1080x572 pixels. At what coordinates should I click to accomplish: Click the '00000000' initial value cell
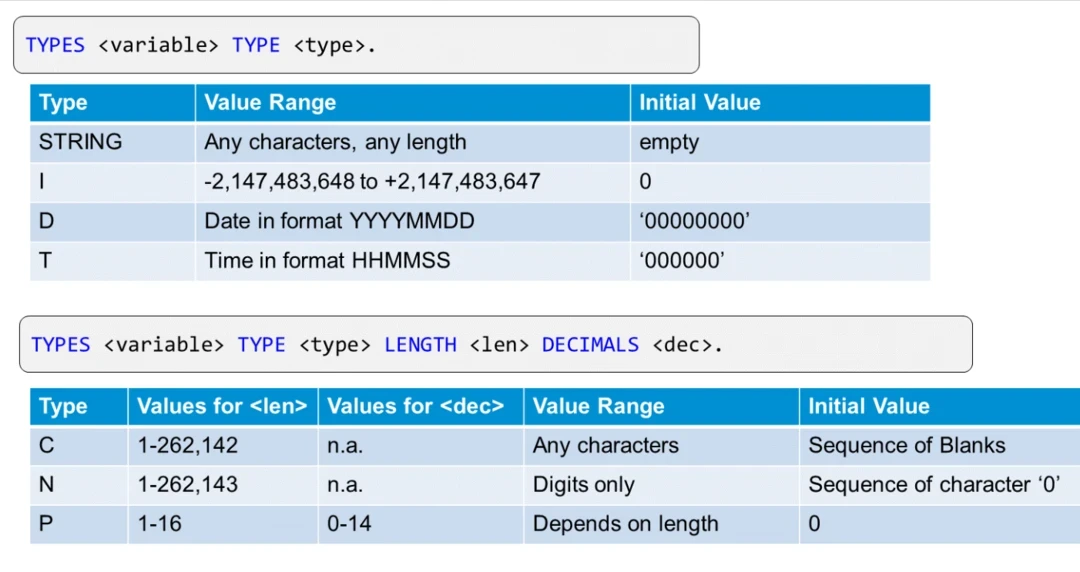tap(693, 221)
